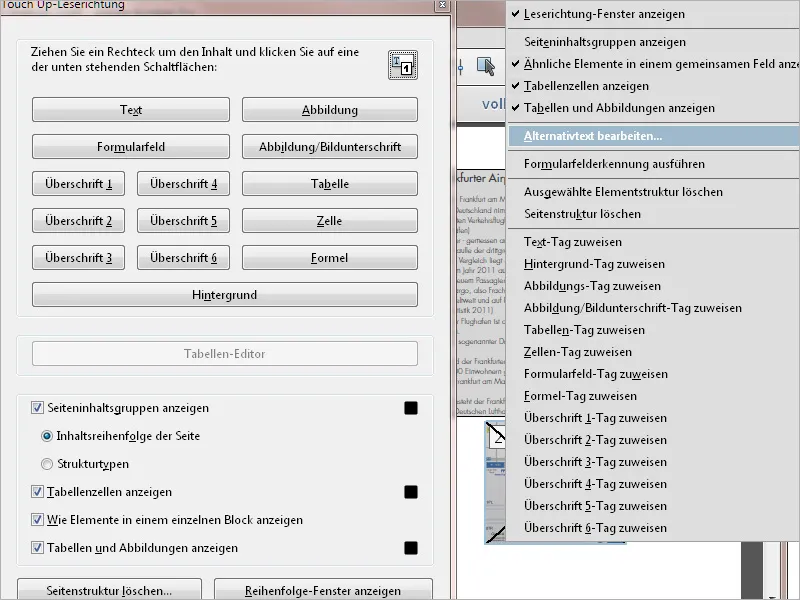Choose Abbildung/Bildunterschrift-Tag zuweisen menu entry

(654, 308)
